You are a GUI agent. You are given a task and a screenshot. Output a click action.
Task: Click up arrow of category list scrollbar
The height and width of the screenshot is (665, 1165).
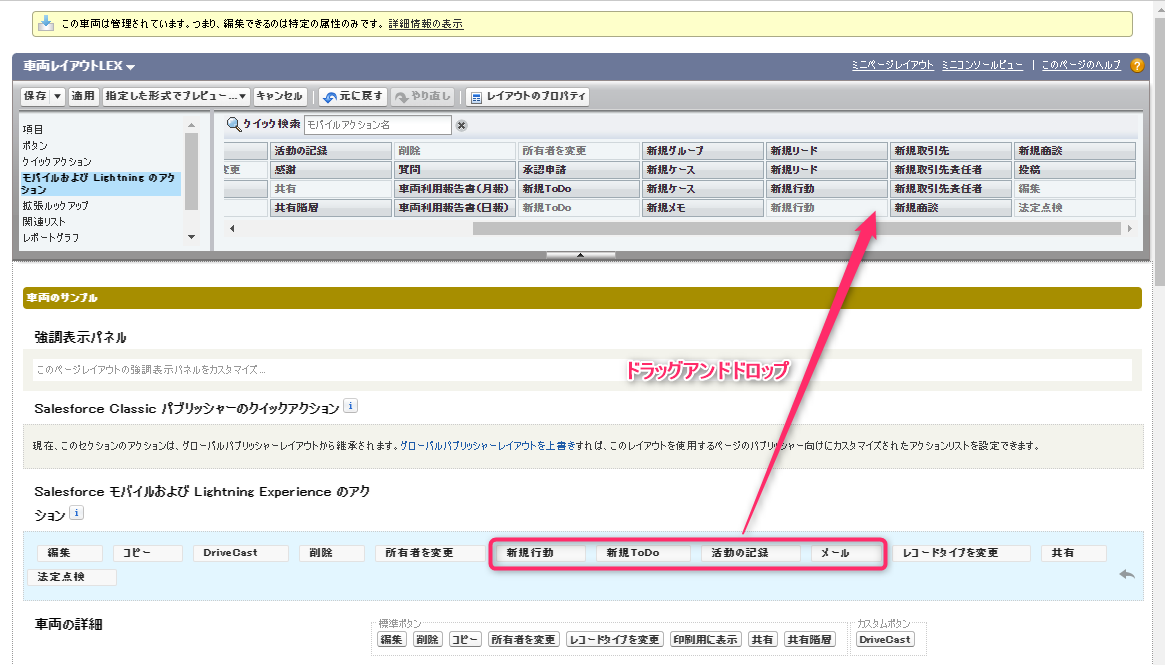click(x=191, y=126)
